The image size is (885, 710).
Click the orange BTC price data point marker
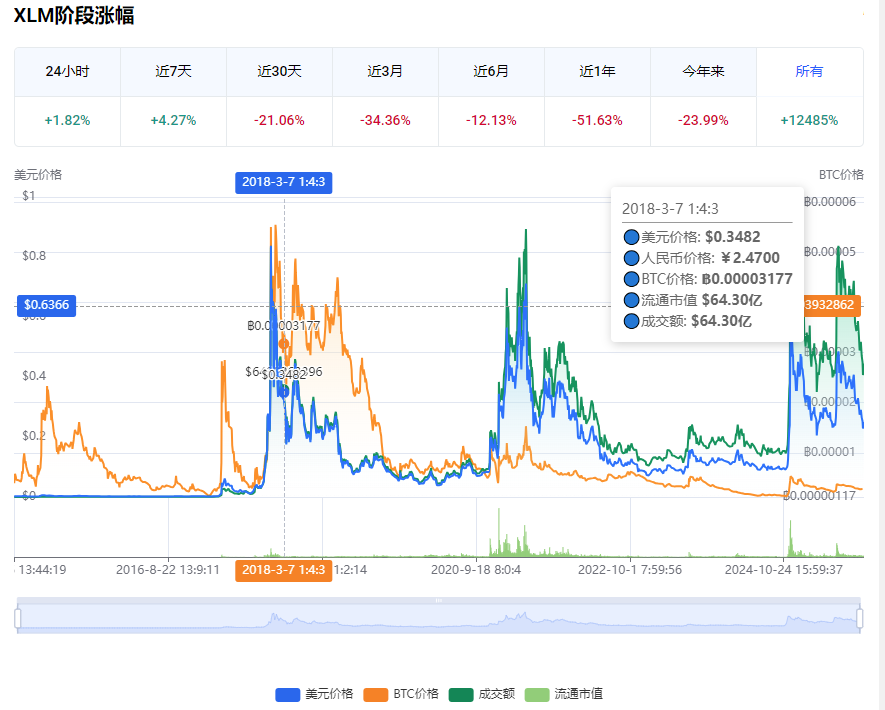284,344
